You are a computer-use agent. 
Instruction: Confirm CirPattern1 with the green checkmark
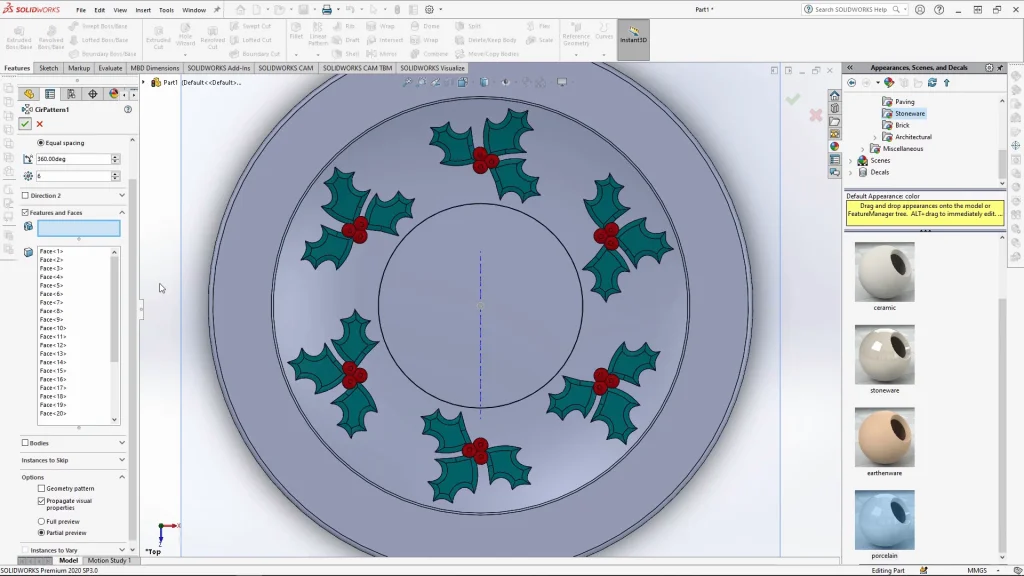pos(25,124)
